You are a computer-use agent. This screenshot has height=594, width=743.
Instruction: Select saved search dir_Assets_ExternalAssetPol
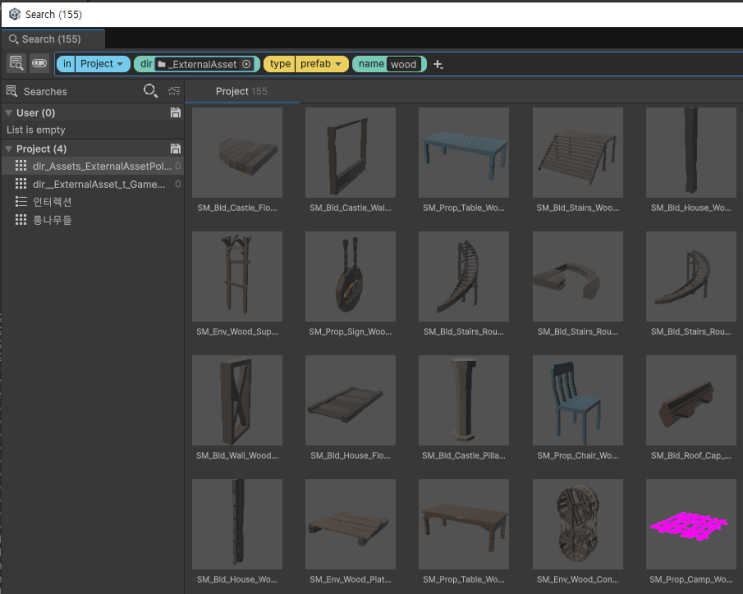coord(100,166)
